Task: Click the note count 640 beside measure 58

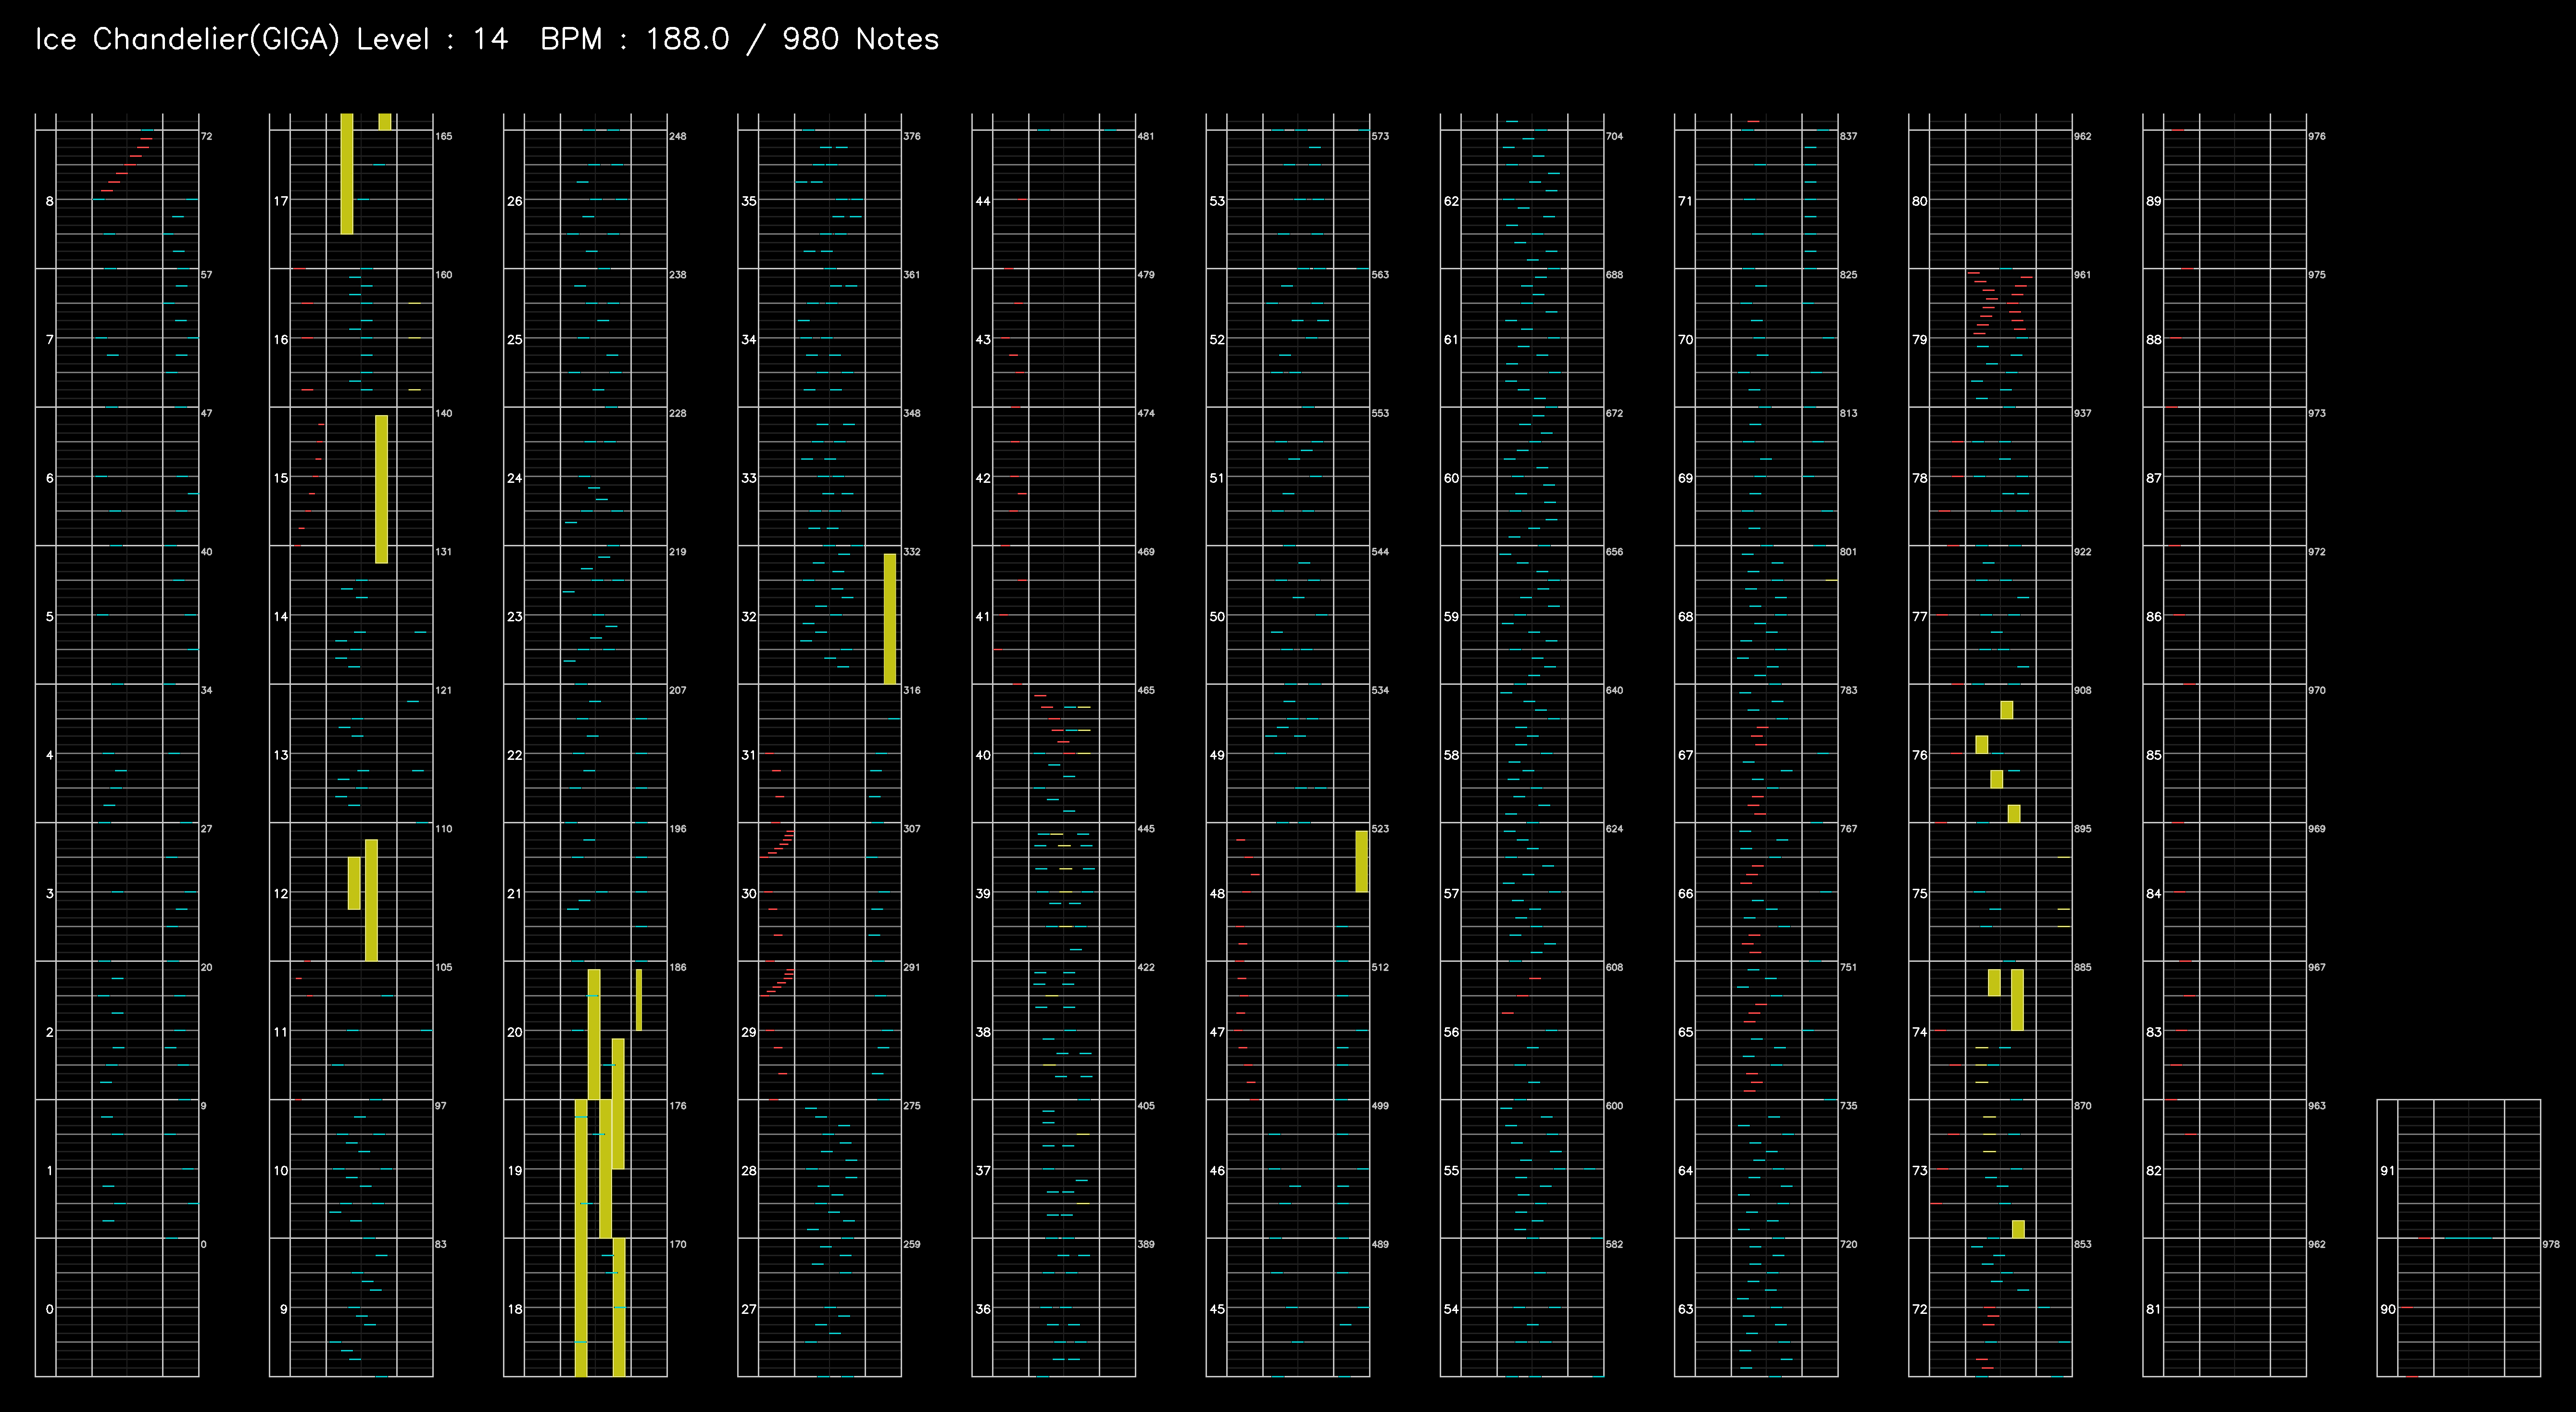Action: click(x=1613, y=691)
